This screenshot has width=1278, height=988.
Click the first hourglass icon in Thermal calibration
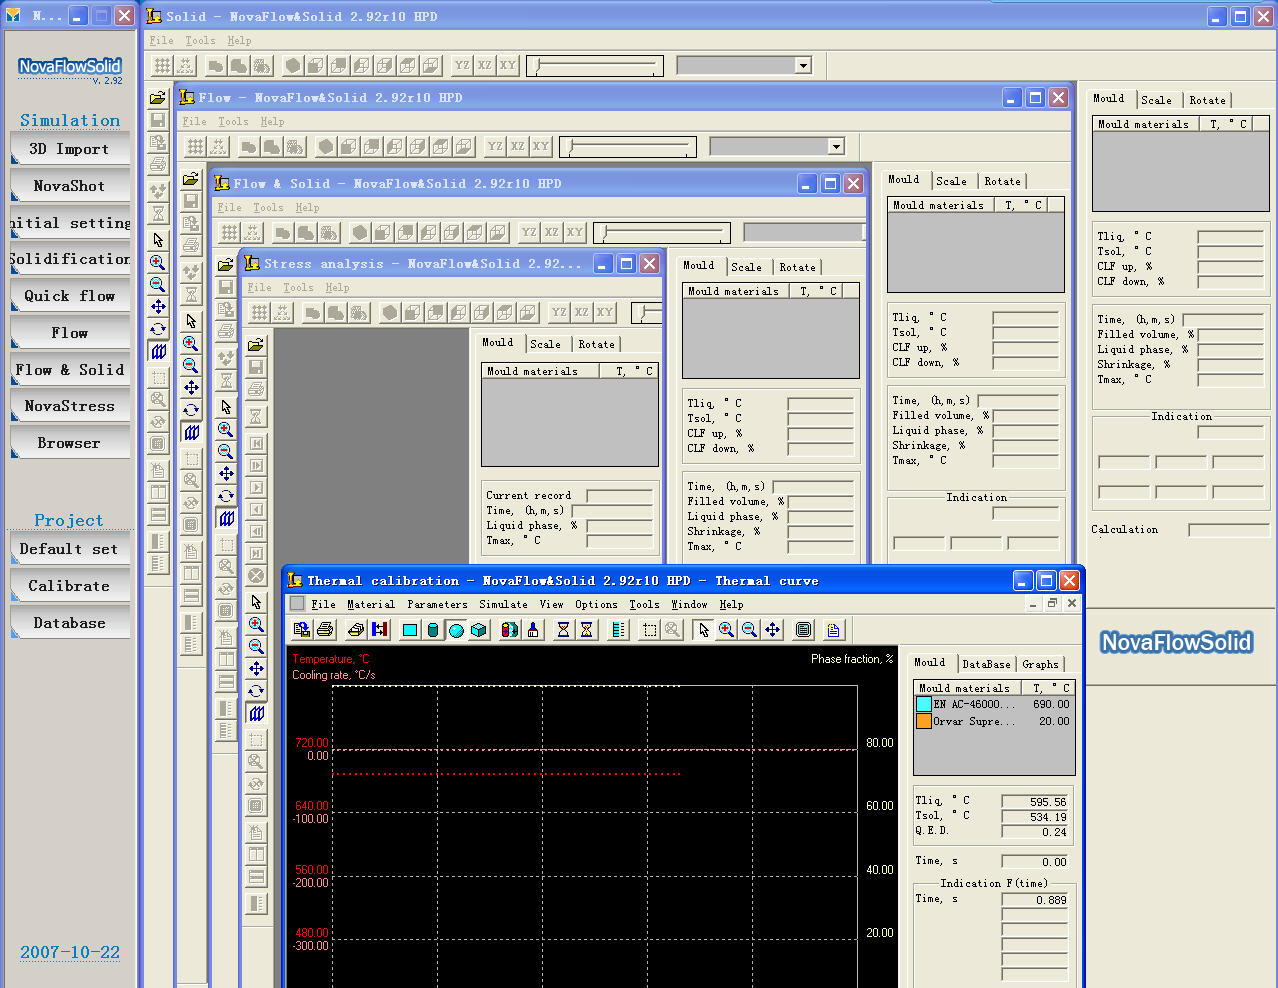pos(564,630)
